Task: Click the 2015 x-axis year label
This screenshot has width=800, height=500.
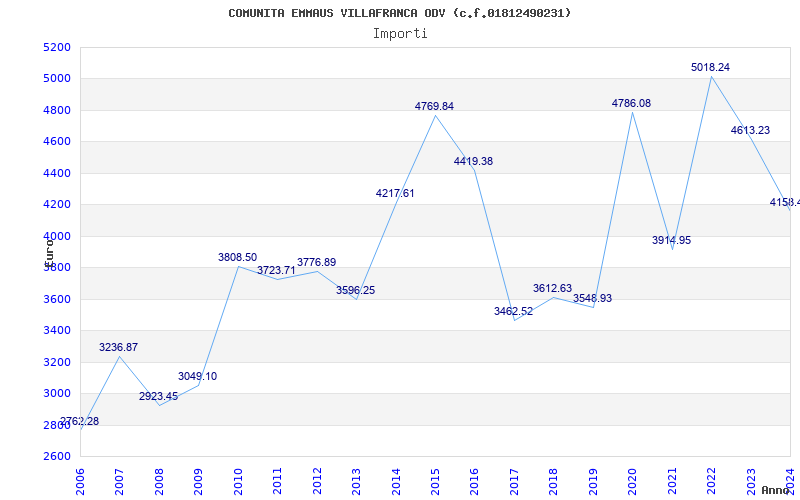Action: (x=435, y=482)
